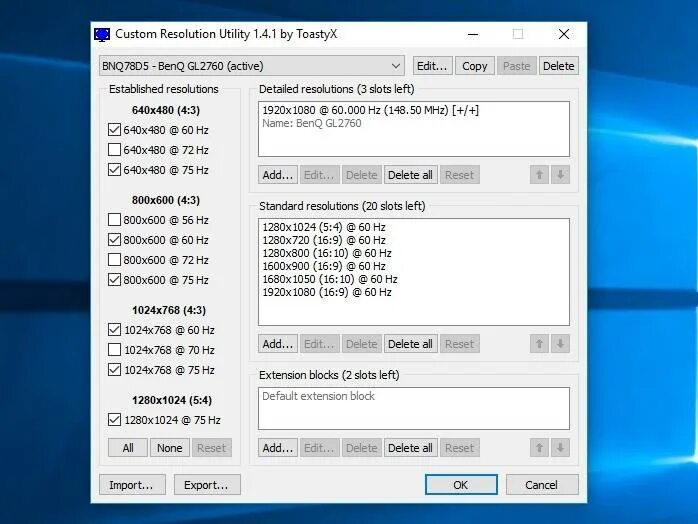Screen dimensions: 698x524
Task: Click Edit... under Detailed resolutions
Action: pos(319,175)
